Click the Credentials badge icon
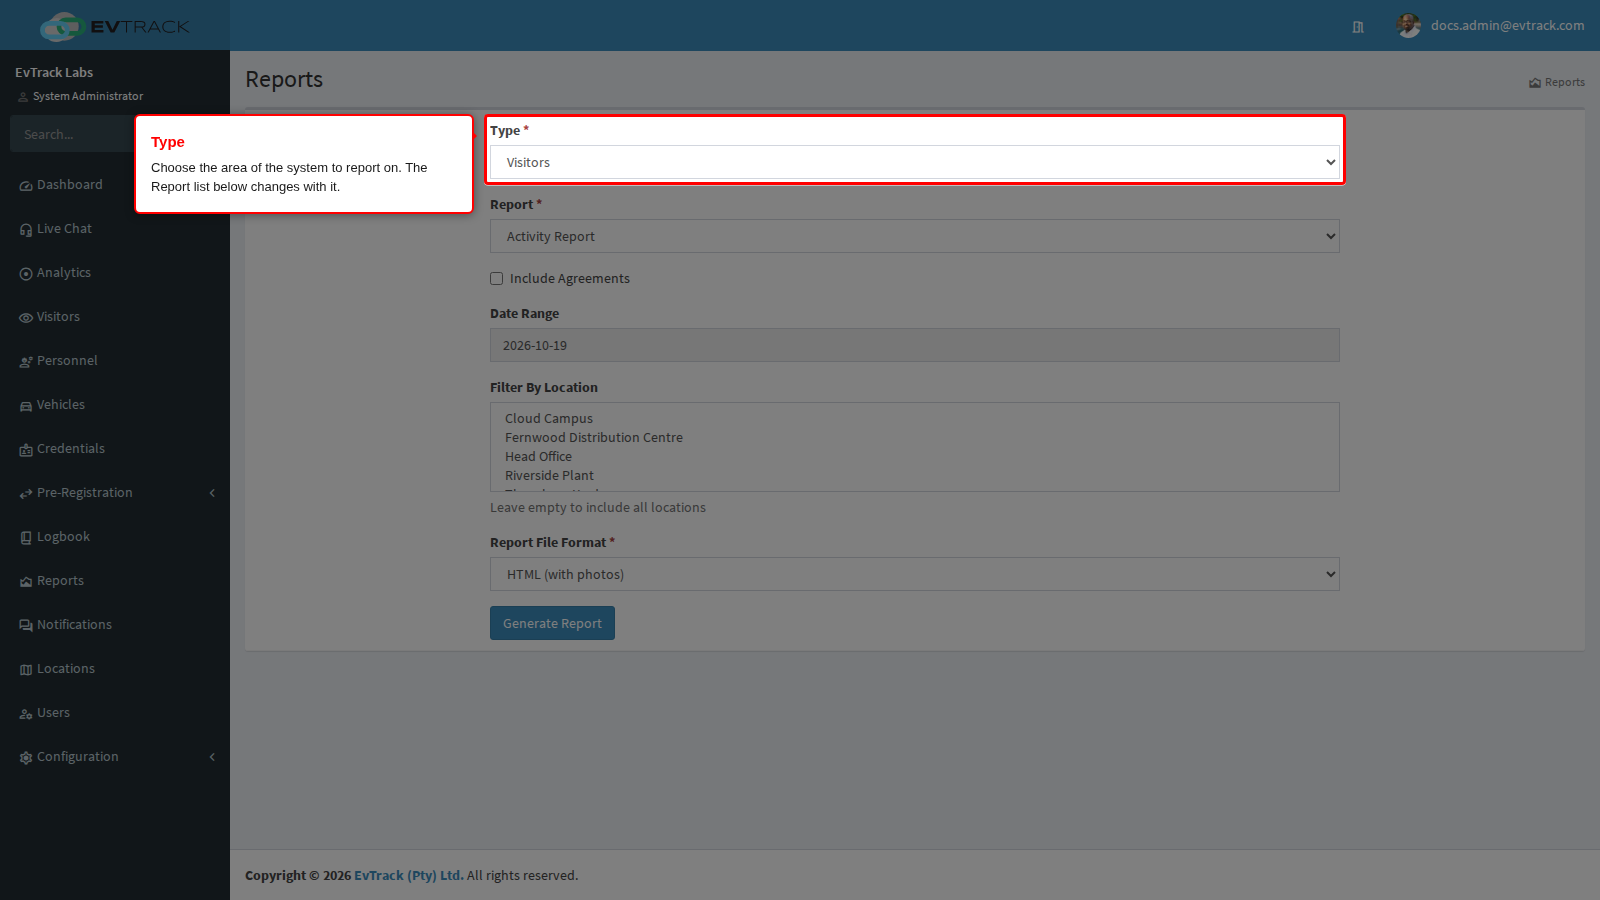The image size is (1600, 900). coord(26,450)
